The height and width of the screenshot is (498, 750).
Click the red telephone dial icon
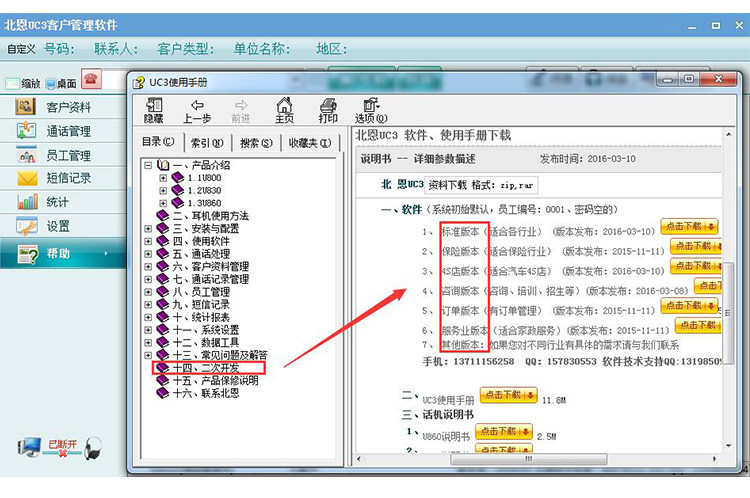pos(91,79)
